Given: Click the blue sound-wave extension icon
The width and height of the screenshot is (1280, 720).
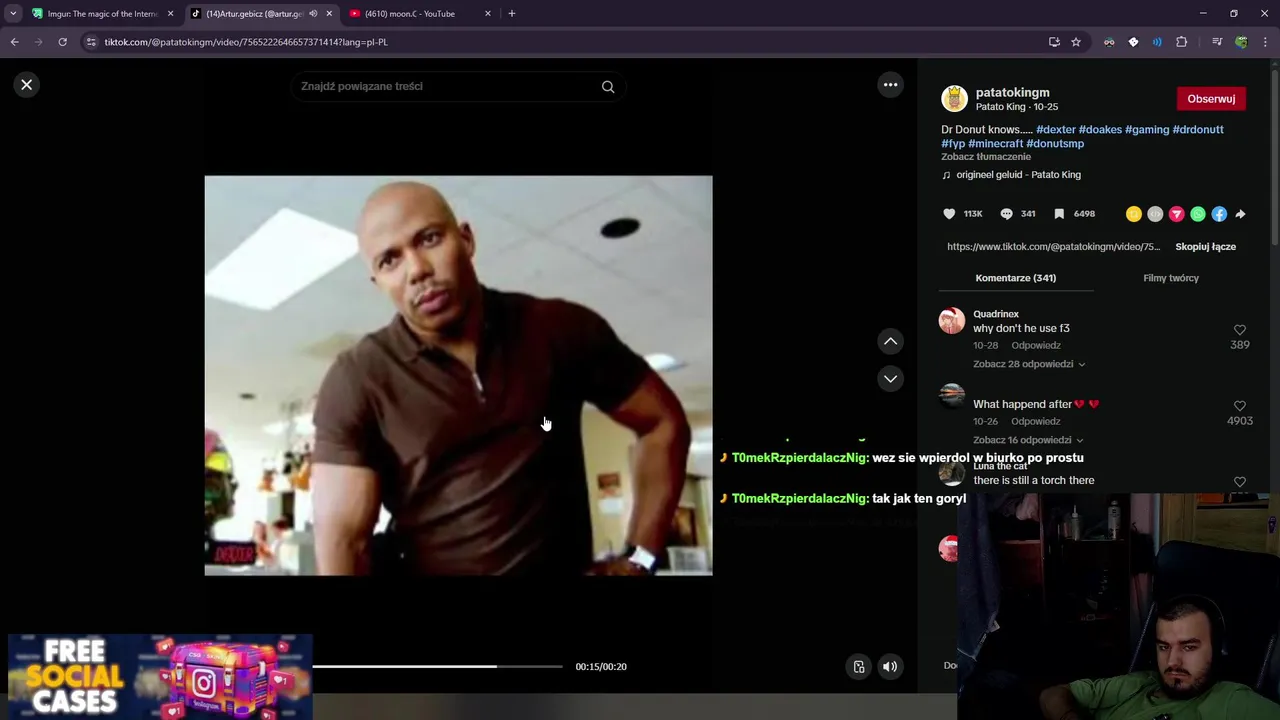Looking at the screenshot, I should tap(1157, 42).
